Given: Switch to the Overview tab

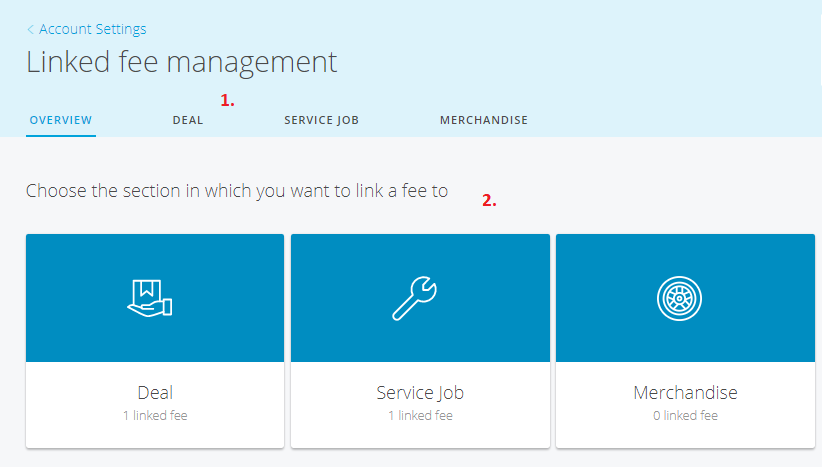Looking at the screenshot, I should tap(61, 120).
